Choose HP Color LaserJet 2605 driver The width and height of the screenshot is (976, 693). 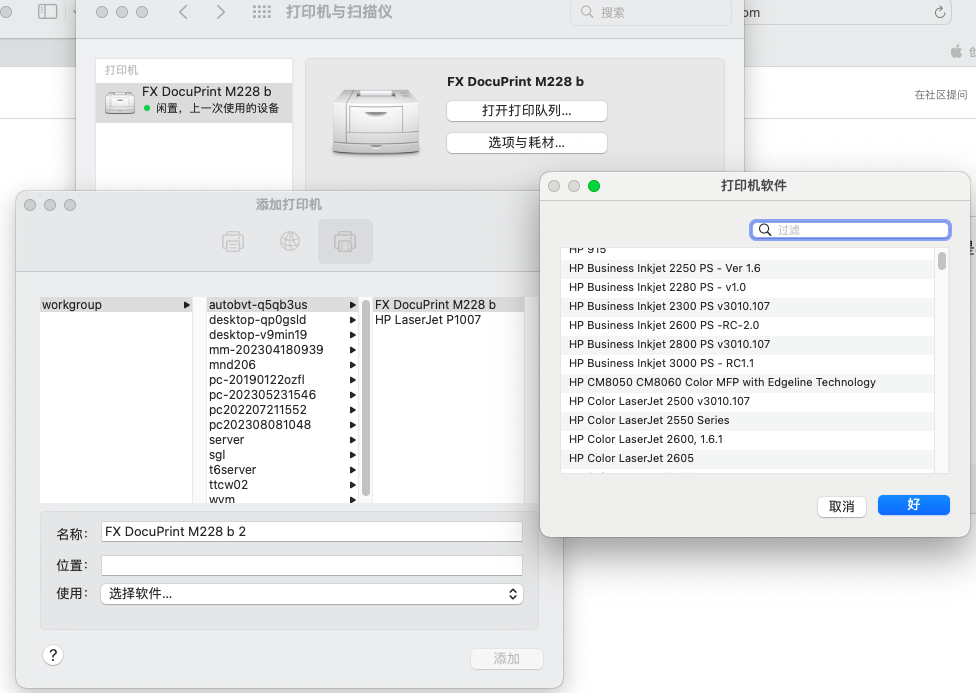(x=631, y=458)
